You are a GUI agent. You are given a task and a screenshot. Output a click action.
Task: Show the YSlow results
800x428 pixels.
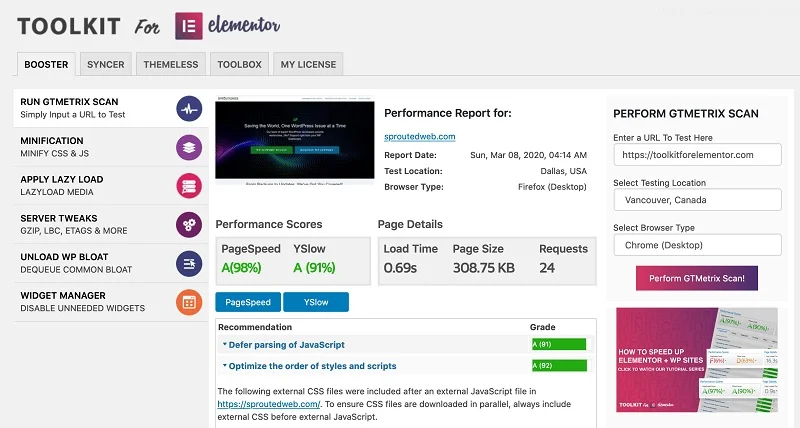point(315,302)
